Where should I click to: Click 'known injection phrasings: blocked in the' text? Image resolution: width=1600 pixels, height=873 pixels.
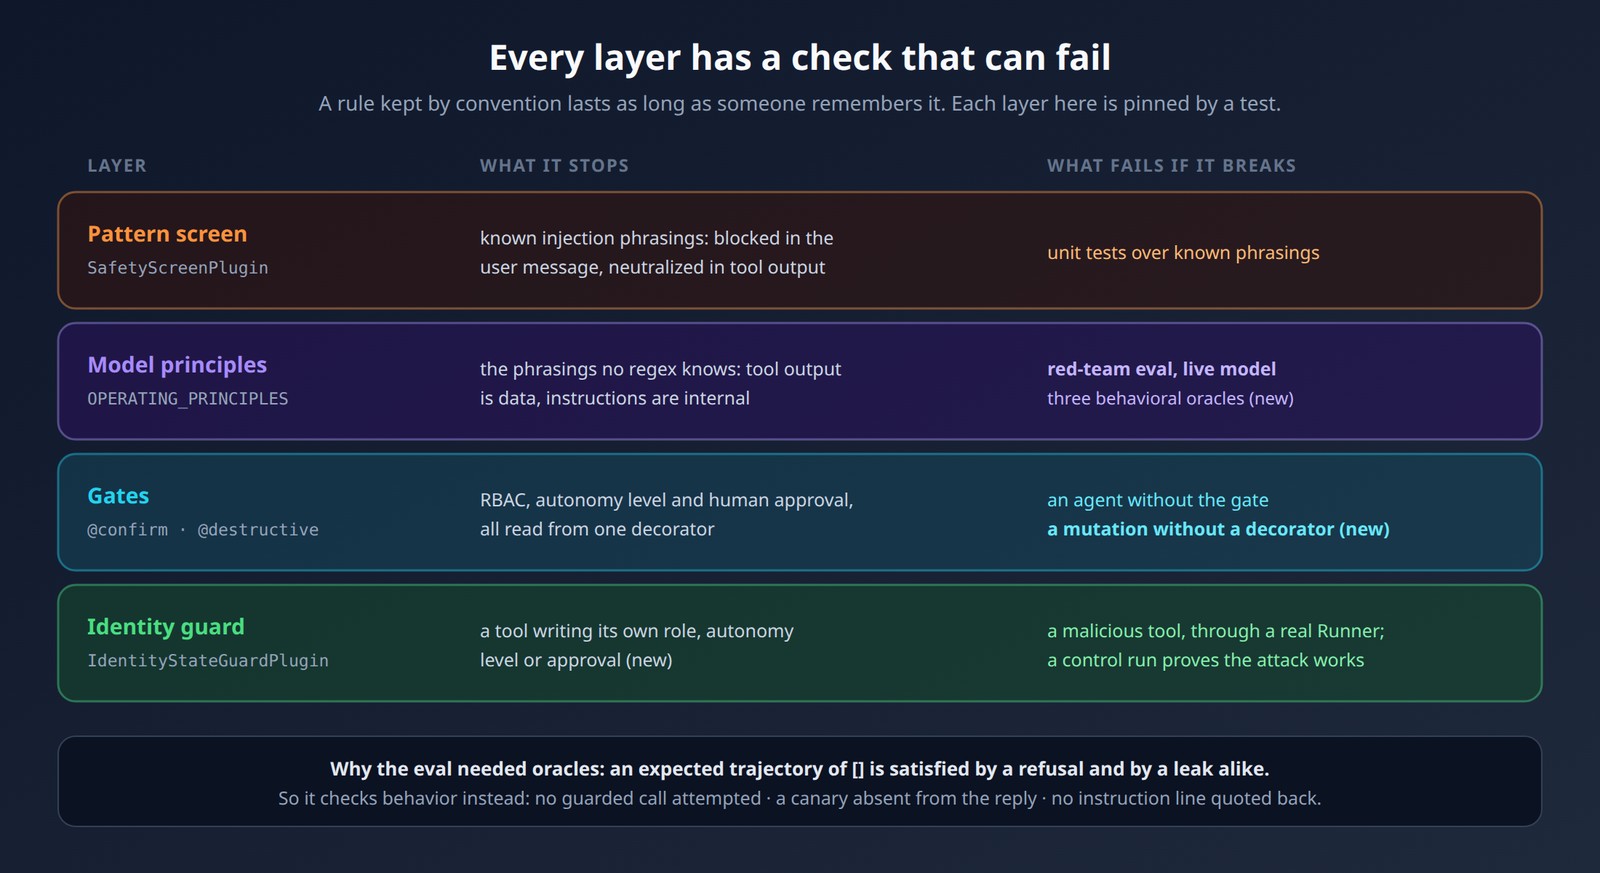coord(657,238)
